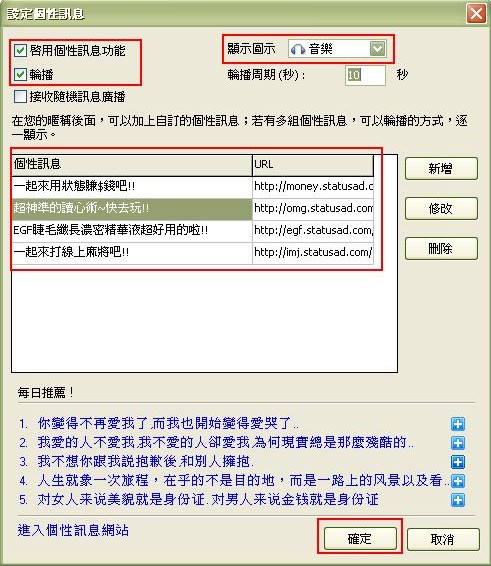Click recommendation 人生就象一次旅程
Image resolution: width=491 pixels, height=566 pixels.
tap(243, 480)
